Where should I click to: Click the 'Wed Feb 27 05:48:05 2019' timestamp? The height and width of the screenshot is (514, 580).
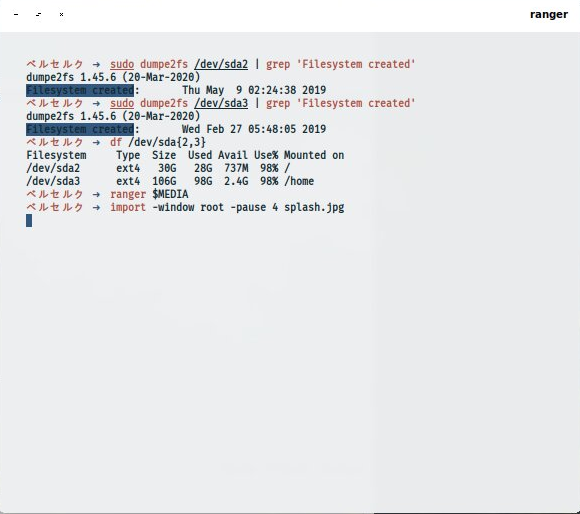pyautogui.click(x=254, y=129)
